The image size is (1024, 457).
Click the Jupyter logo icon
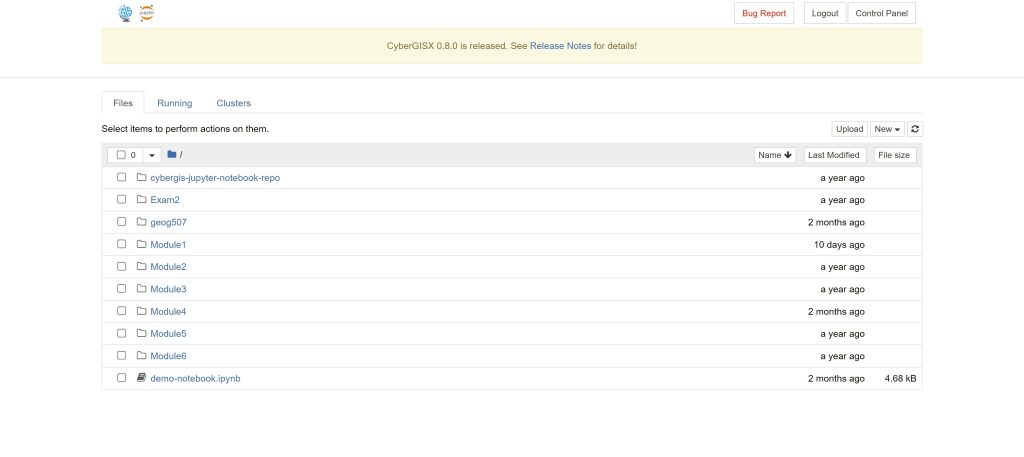(147, 13)
